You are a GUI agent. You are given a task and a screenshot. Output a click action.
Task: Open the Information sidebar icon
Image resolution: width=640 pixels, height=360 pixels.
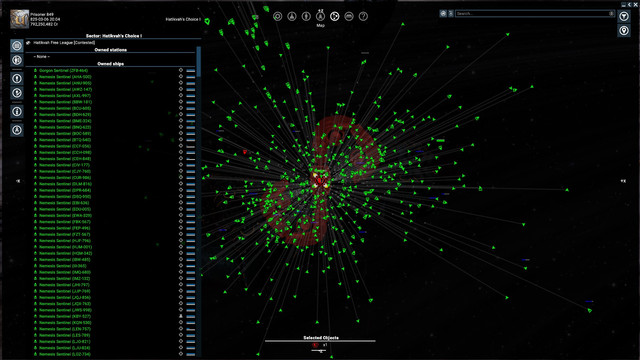(x=17, y=111)
